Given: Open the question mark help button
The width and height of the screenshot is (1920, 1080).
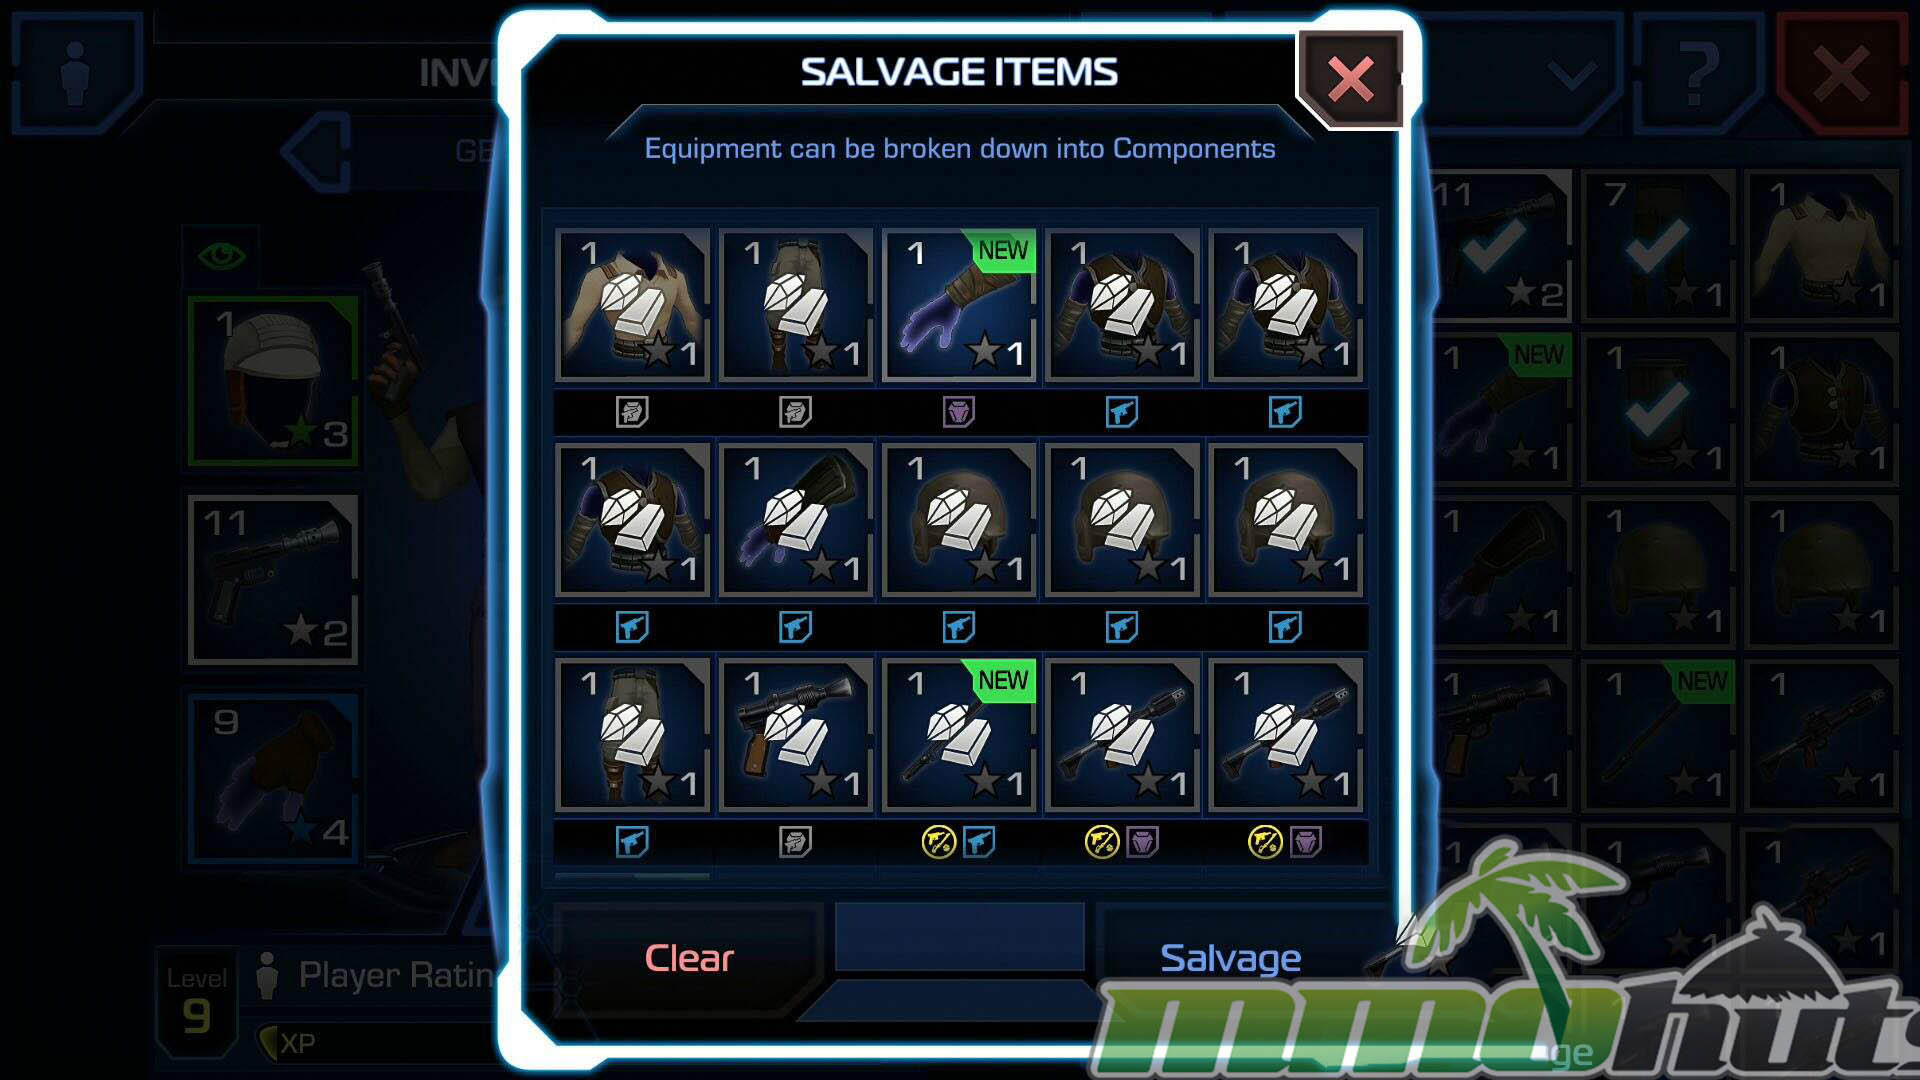Looking at the screenshot, I should click(1697, 75).
